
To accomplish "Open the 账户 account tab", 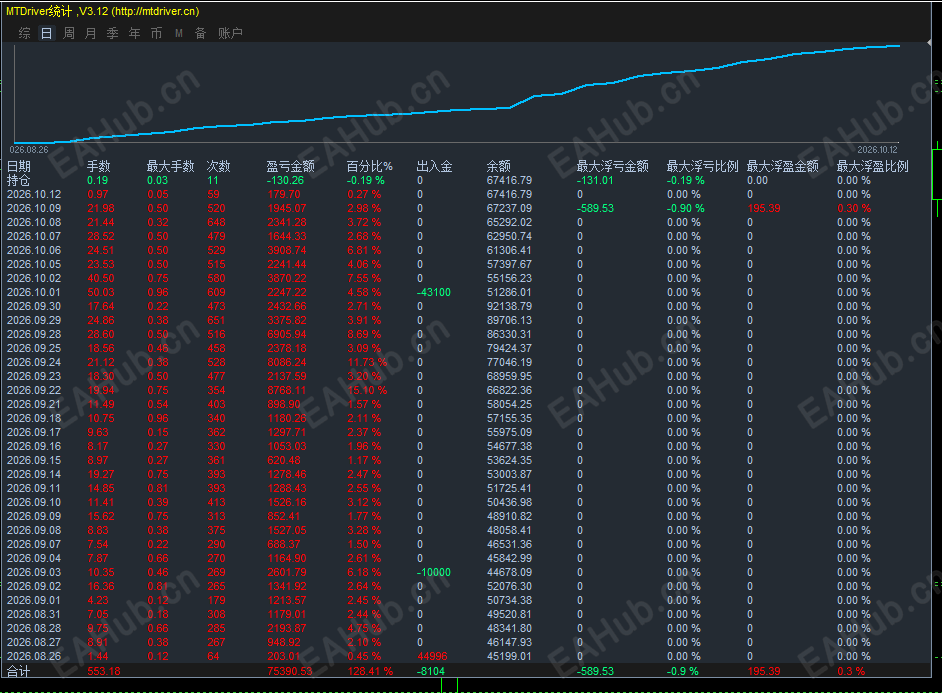I will click(x=230, y=33).
